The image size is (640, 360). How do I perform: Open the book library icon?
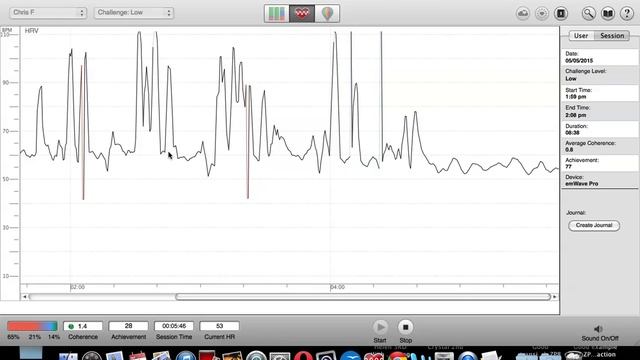[x=608, y=13]
